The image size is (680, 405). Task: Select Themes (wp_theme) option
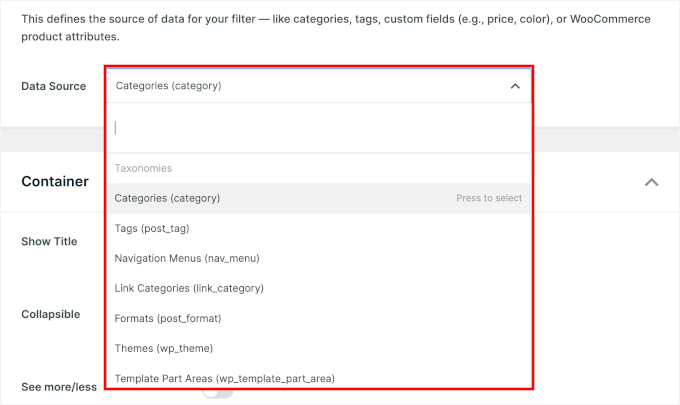click(164, 348)
